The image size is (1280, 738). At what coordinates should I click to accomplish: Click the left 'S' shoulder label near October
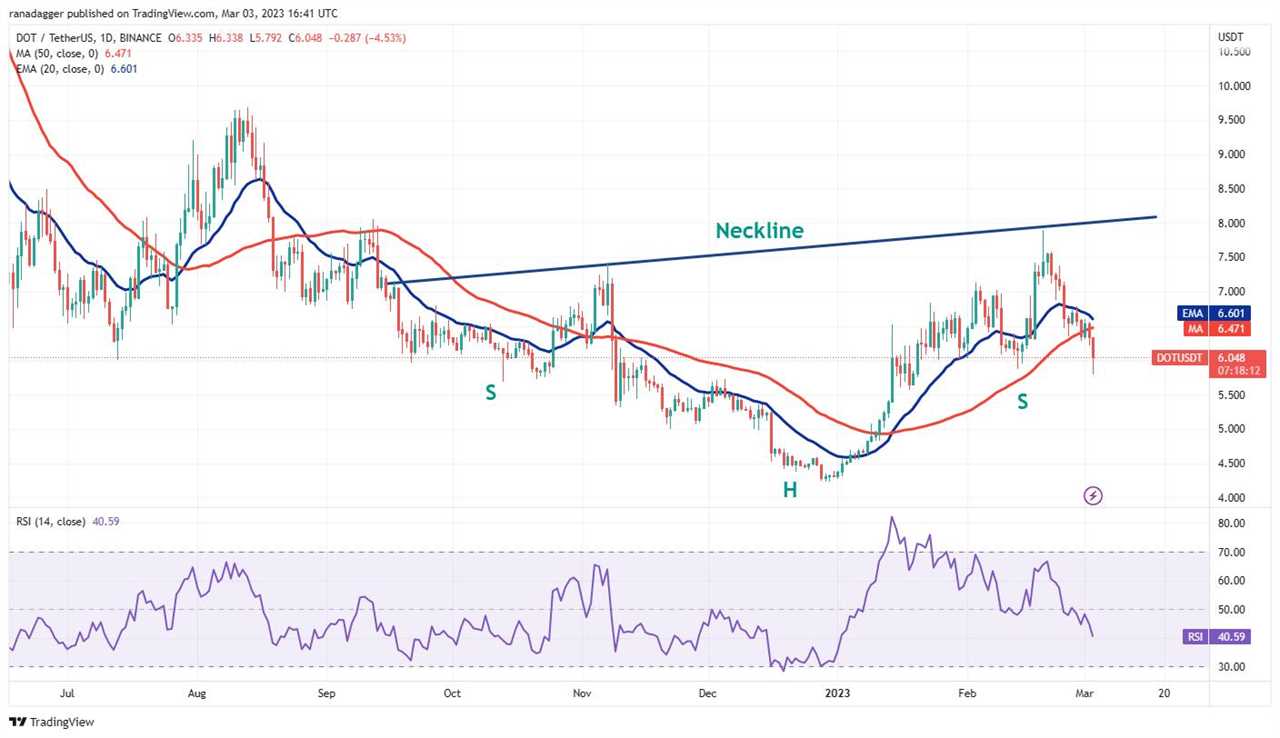pyautogui.click(x=490, y=393)
